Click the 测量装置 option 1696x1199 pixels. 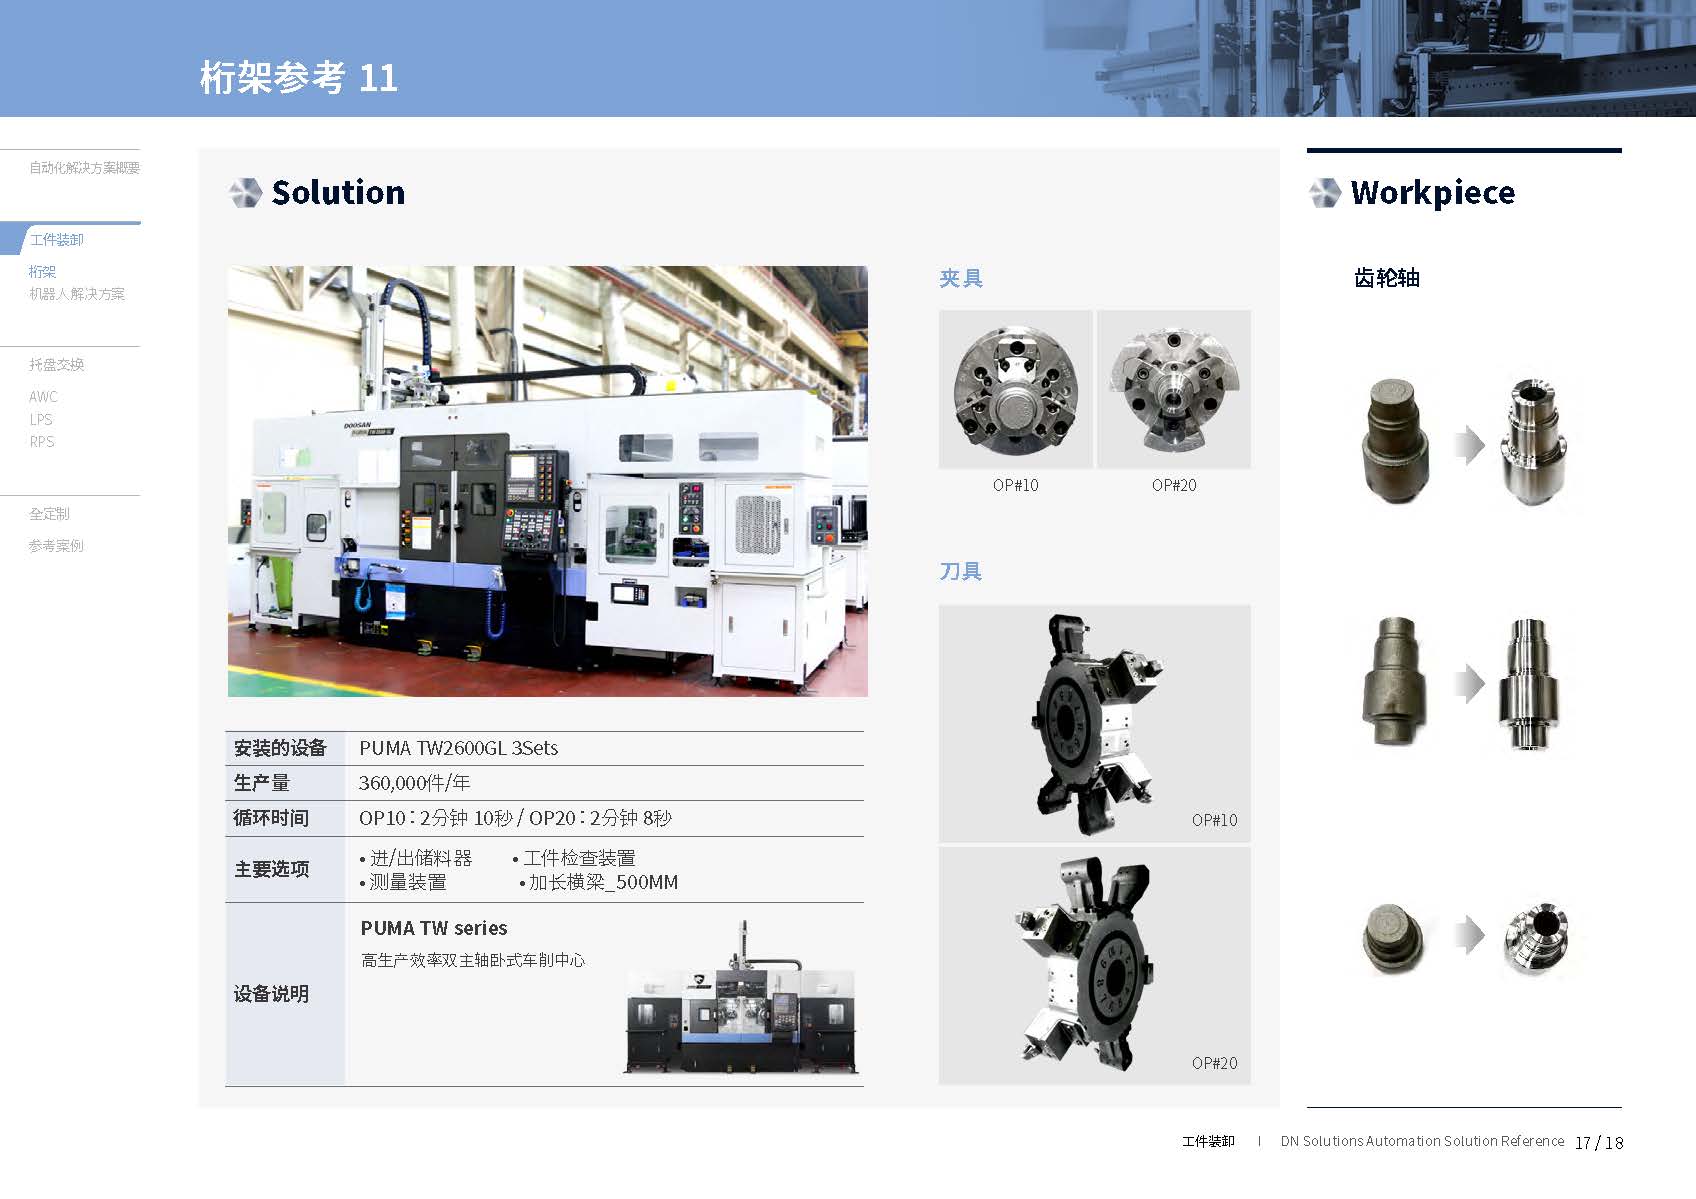[x=403, y=882]
